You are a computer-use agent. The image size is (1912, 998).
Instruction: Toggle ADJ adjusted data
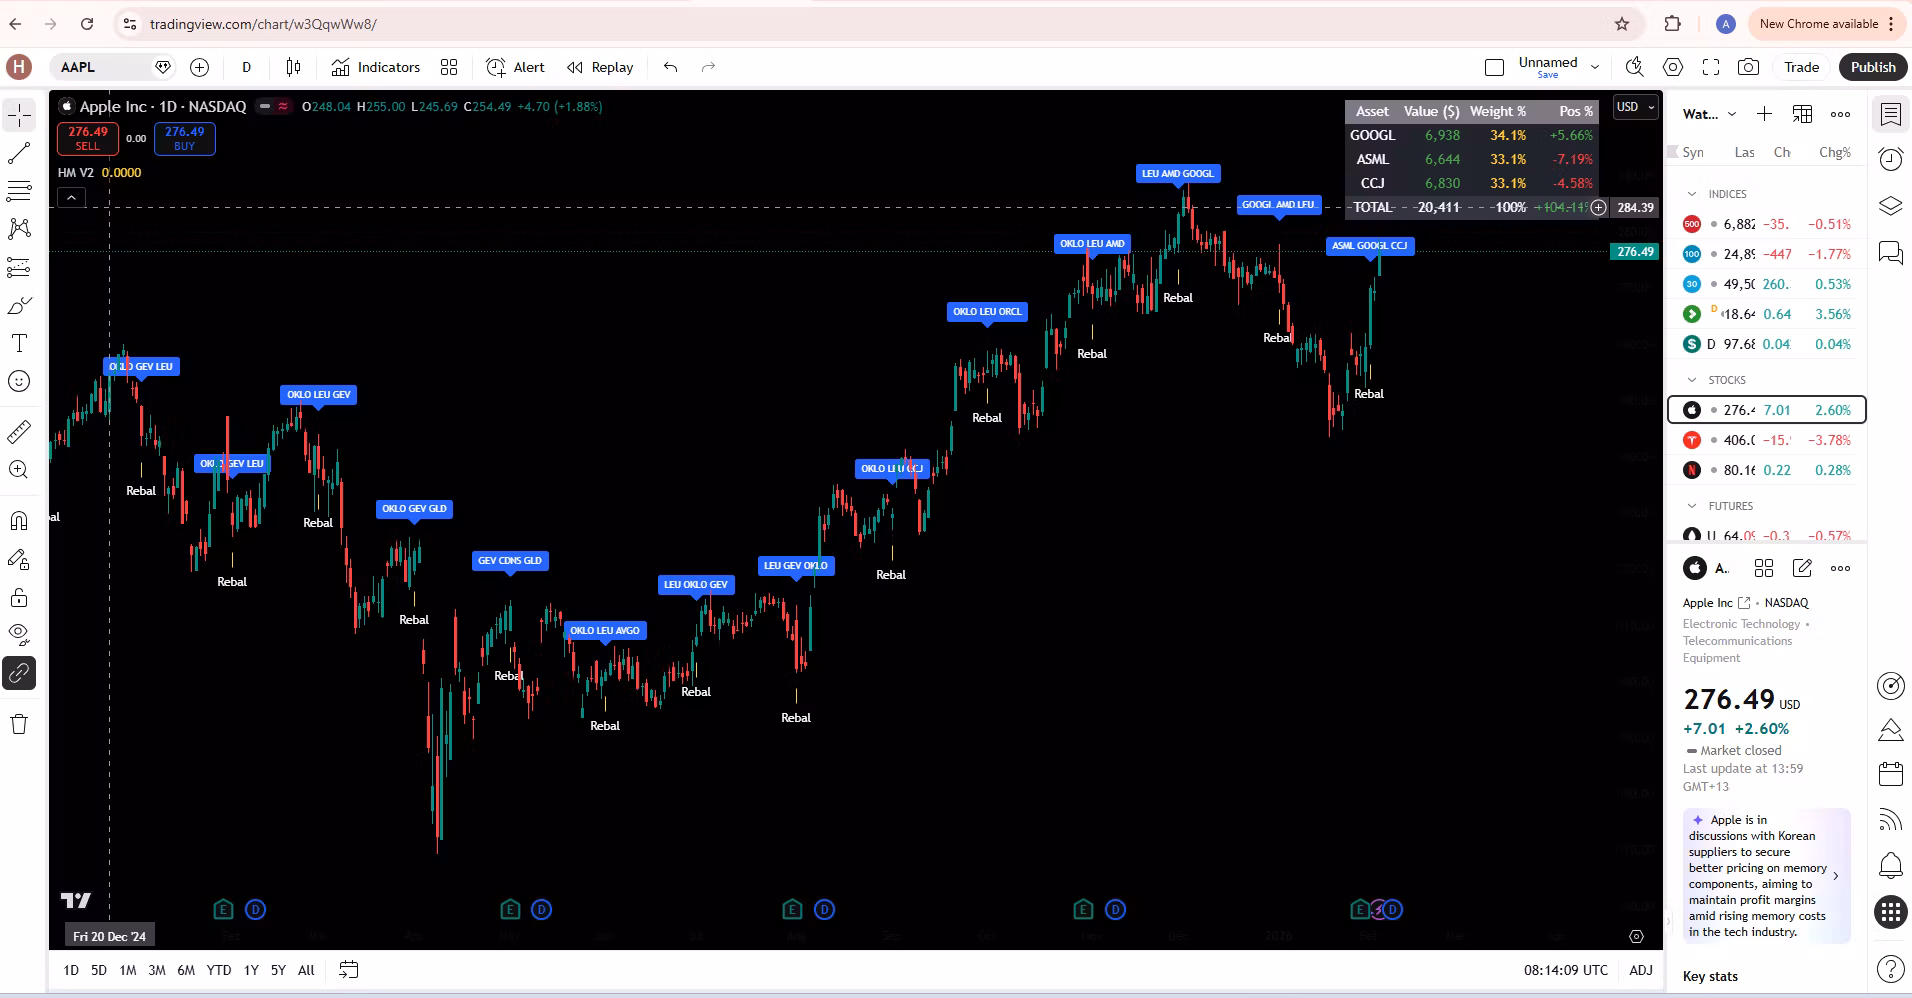tap(1641, 970)
